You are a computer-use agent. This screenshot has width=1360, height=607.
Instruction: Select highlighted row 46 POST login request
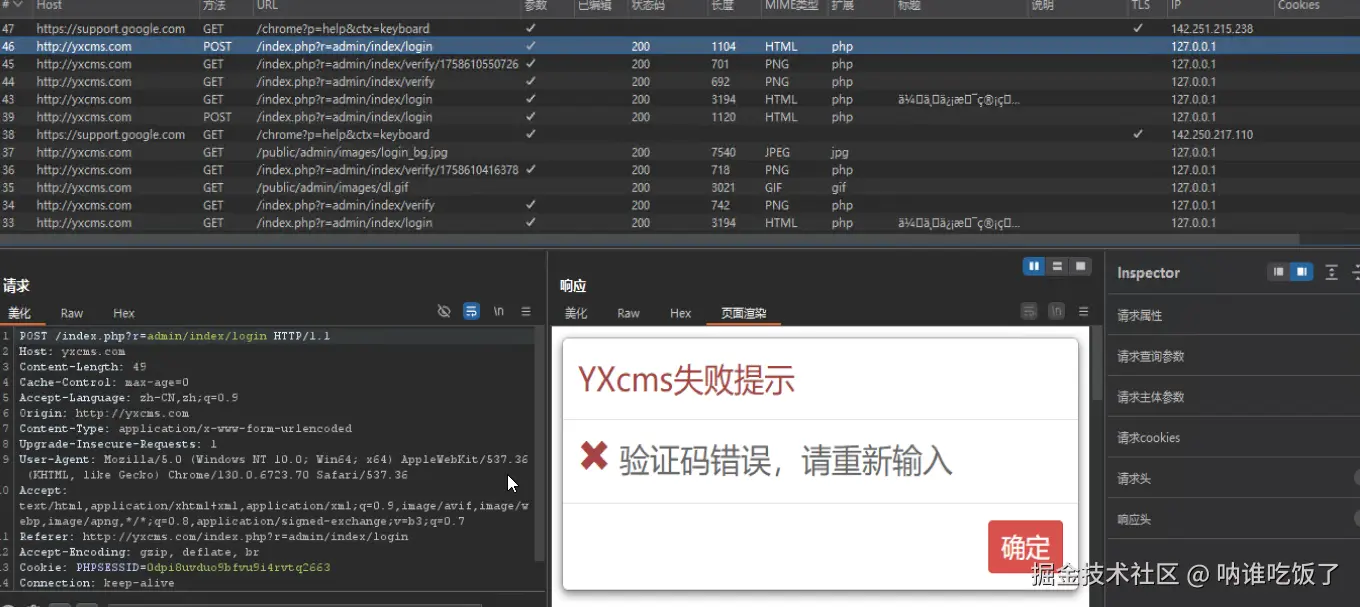point(680,46)
